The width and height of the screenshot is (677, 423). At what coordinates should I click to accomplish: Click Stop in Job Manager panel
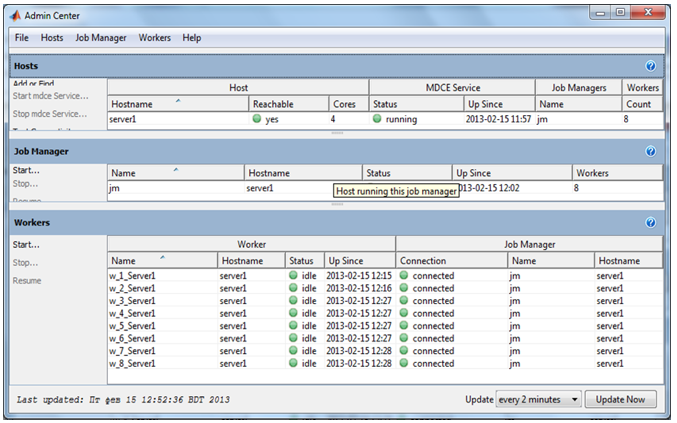pyautogui.click(x=25, y=184)
